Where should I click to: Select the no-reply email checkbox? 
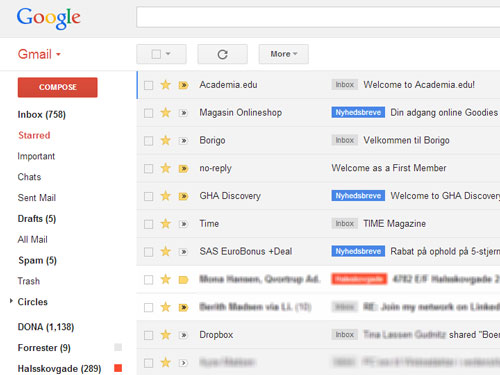tap(148, 169)
